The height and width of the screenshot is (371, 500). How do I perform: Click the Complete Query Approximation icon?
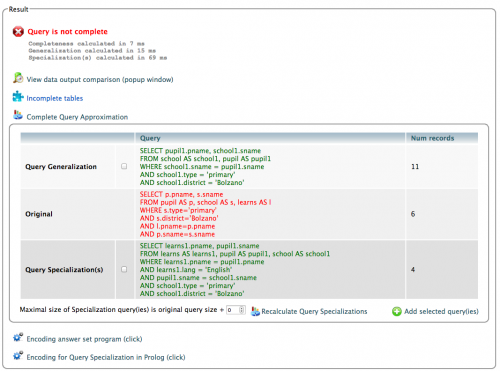pos(18,115)
